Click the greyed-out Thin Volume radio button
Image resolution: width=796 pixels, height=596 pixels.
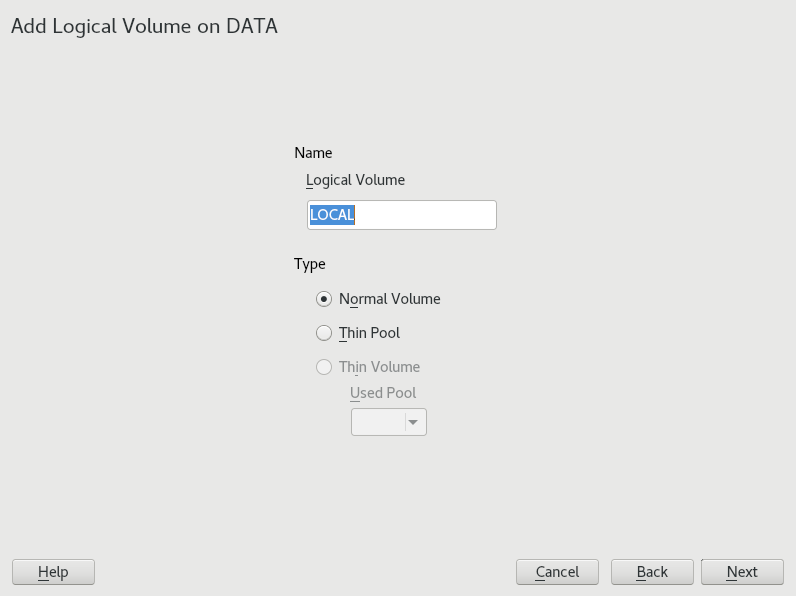click(x=324, y=367)
